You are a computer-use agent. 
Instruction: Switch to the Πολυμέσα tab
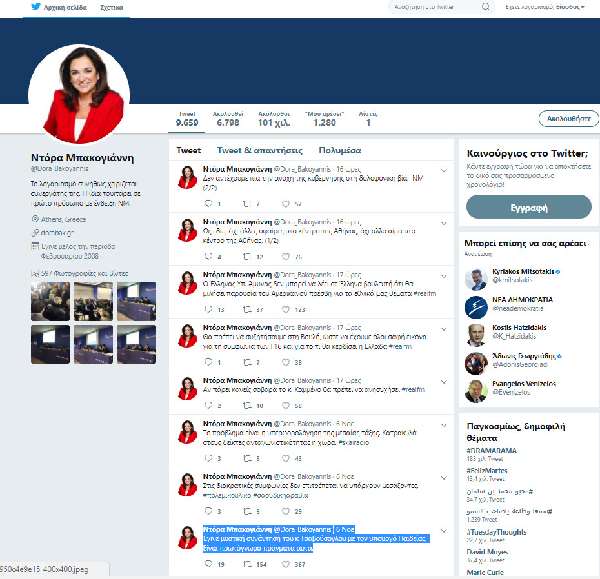(x=340, y=150)
